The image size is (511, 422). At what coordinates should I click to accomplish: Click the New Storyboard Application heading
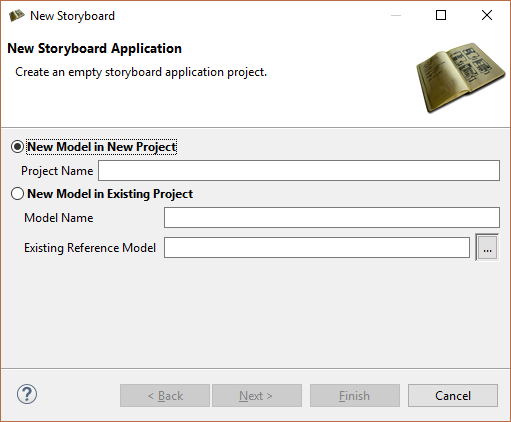click(94, 49)
